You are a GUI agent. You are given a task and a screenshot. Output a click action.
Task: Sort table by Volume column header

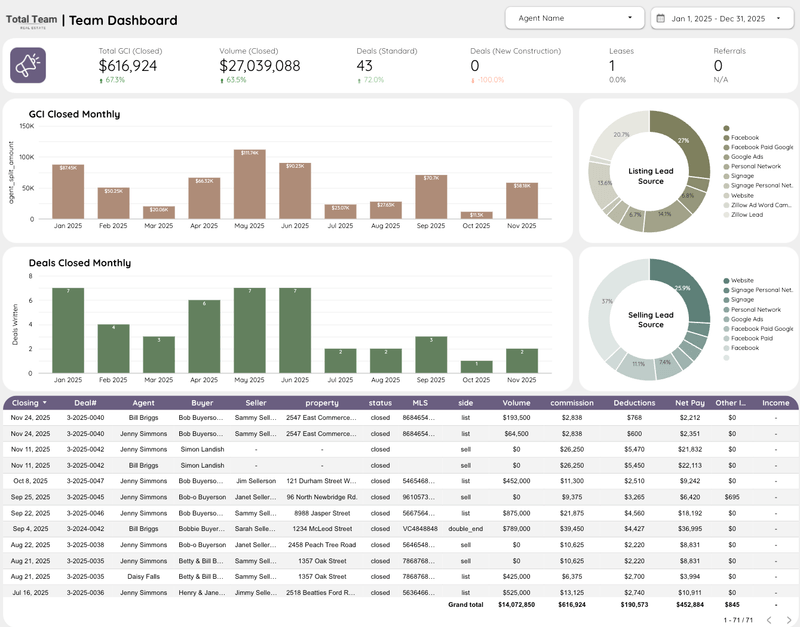point(517,402)
